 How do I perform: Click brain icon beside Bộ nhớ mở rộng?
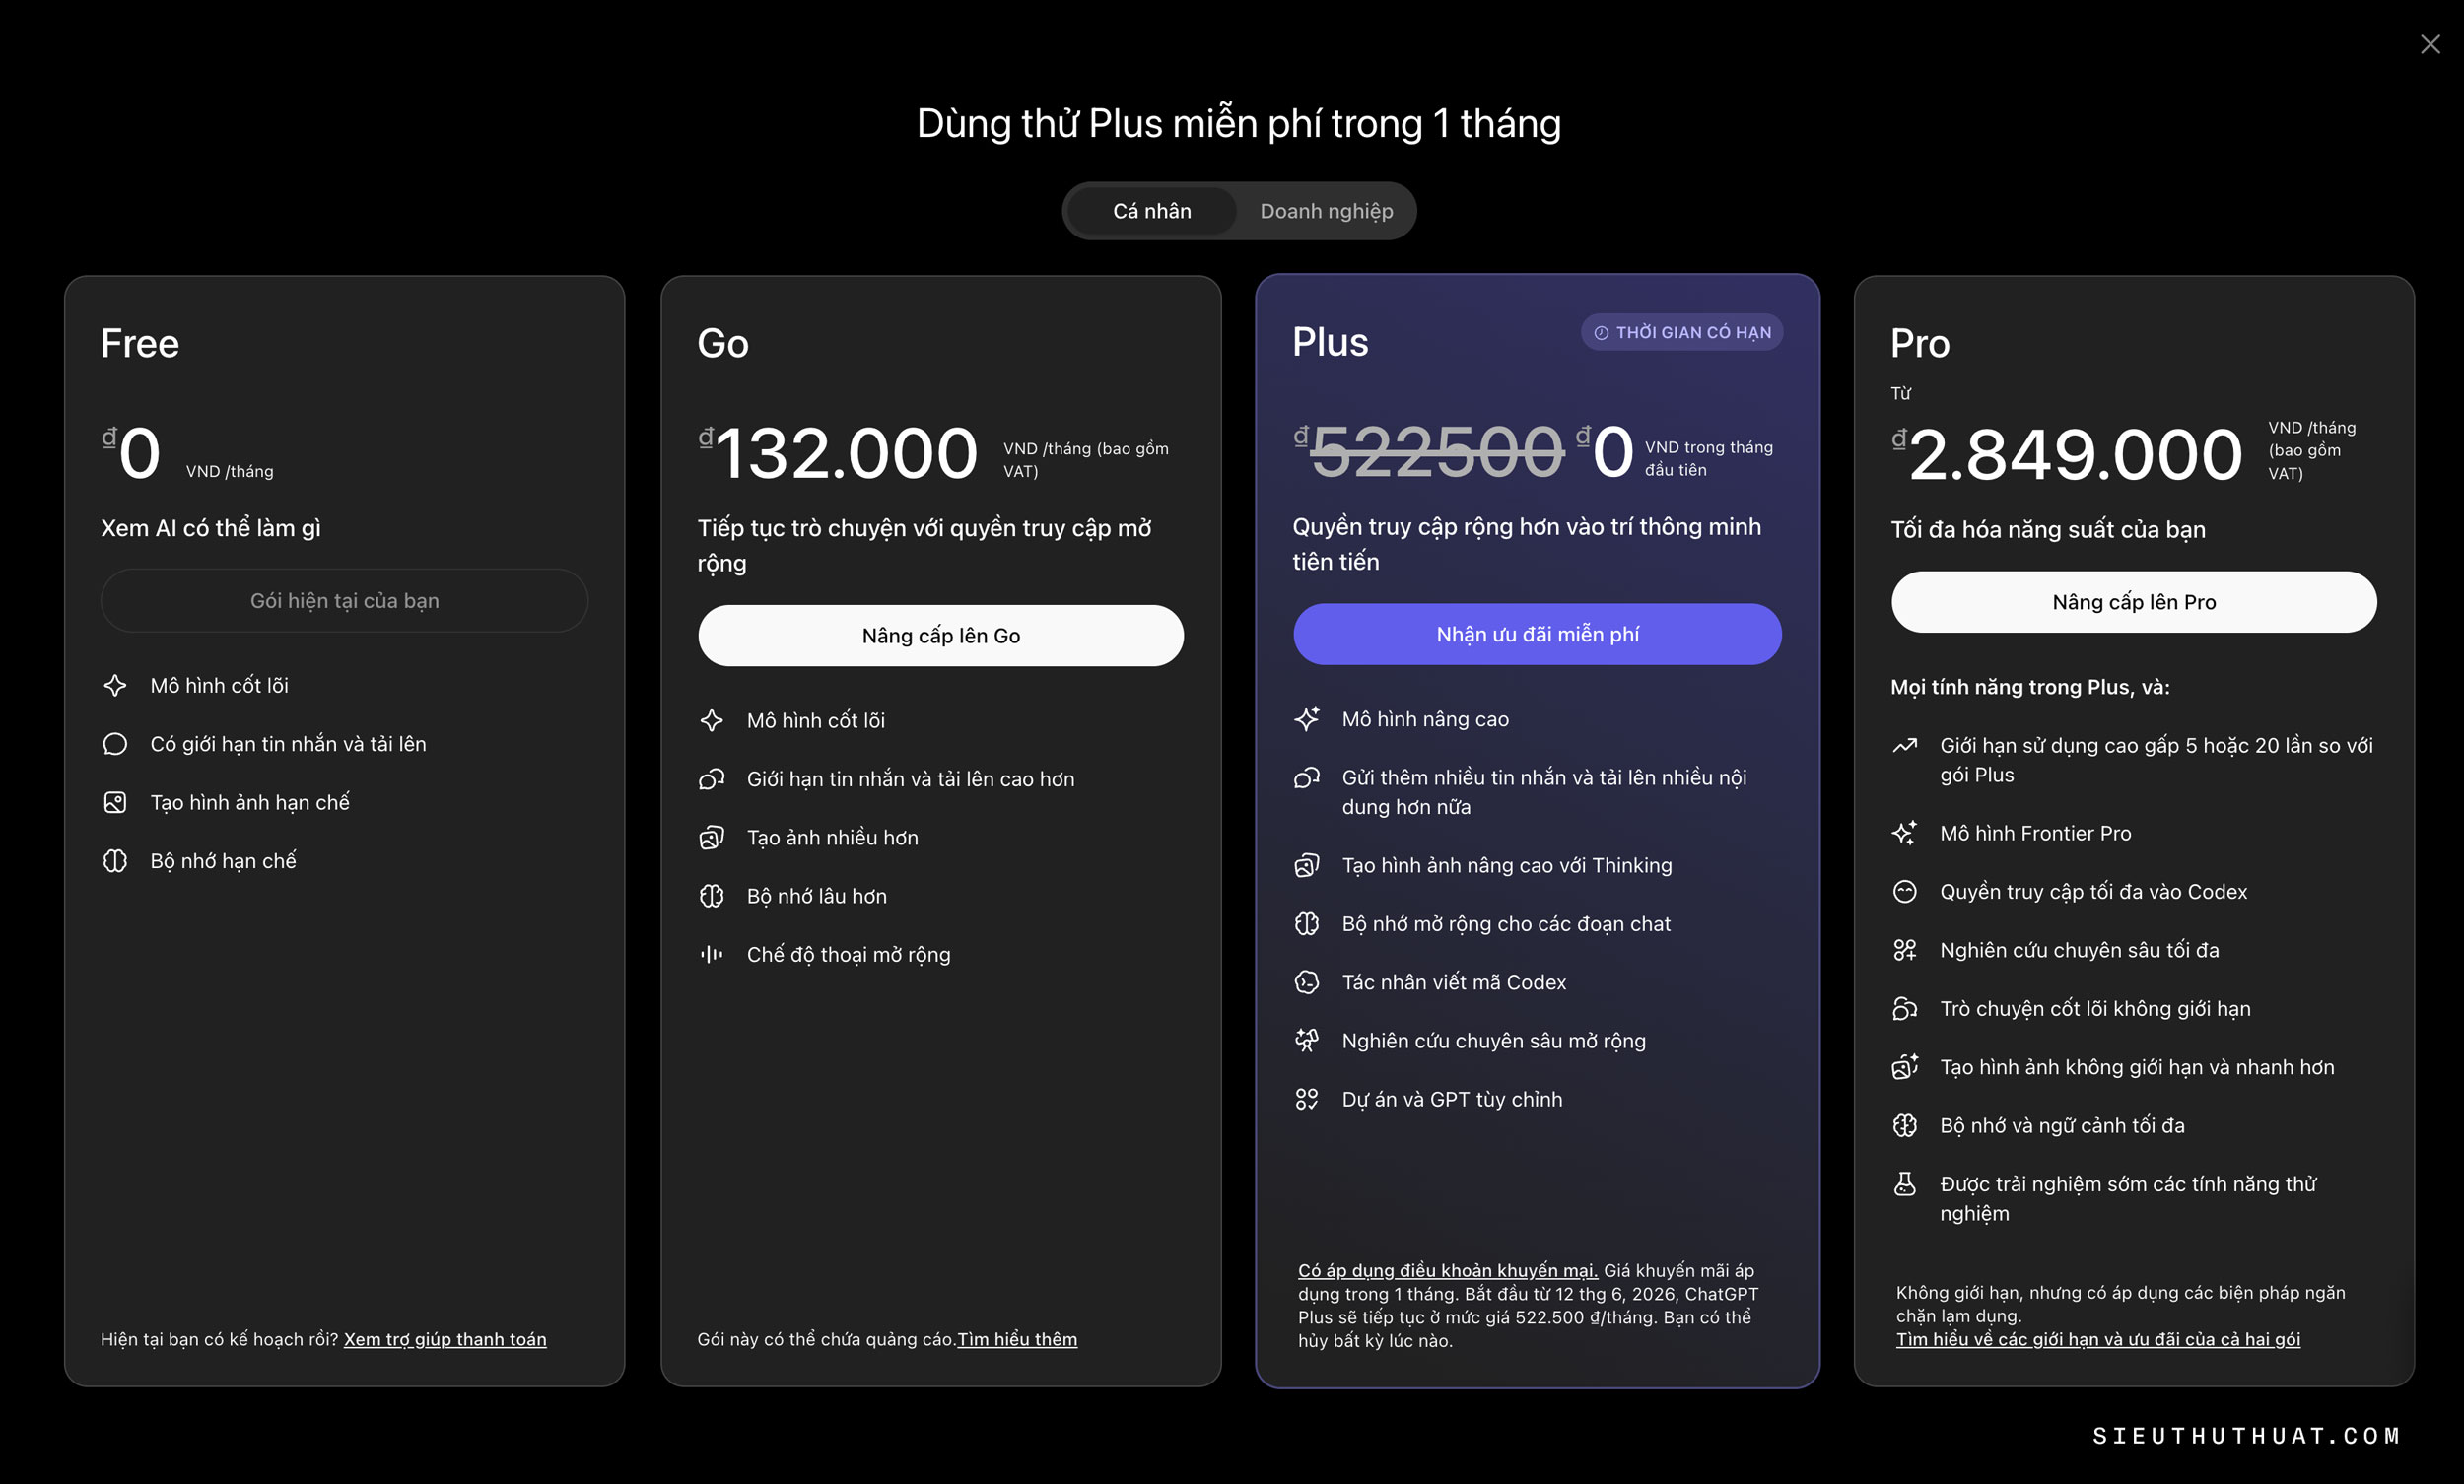pos(1307,924)
